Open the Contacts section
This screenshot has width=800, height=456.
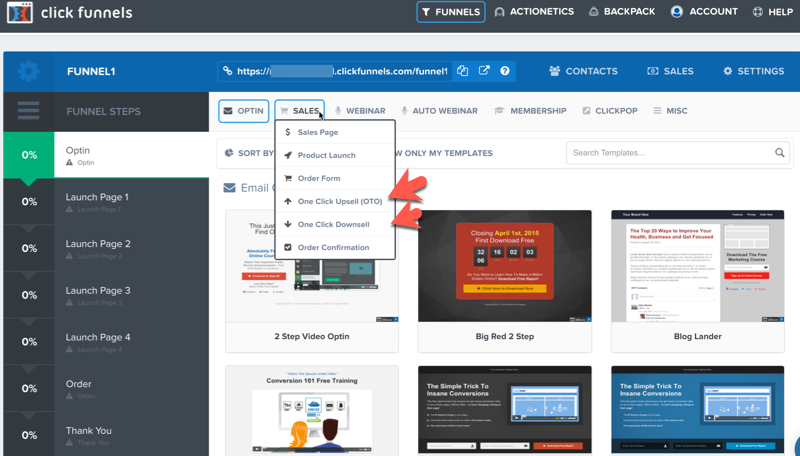(583, 71)
